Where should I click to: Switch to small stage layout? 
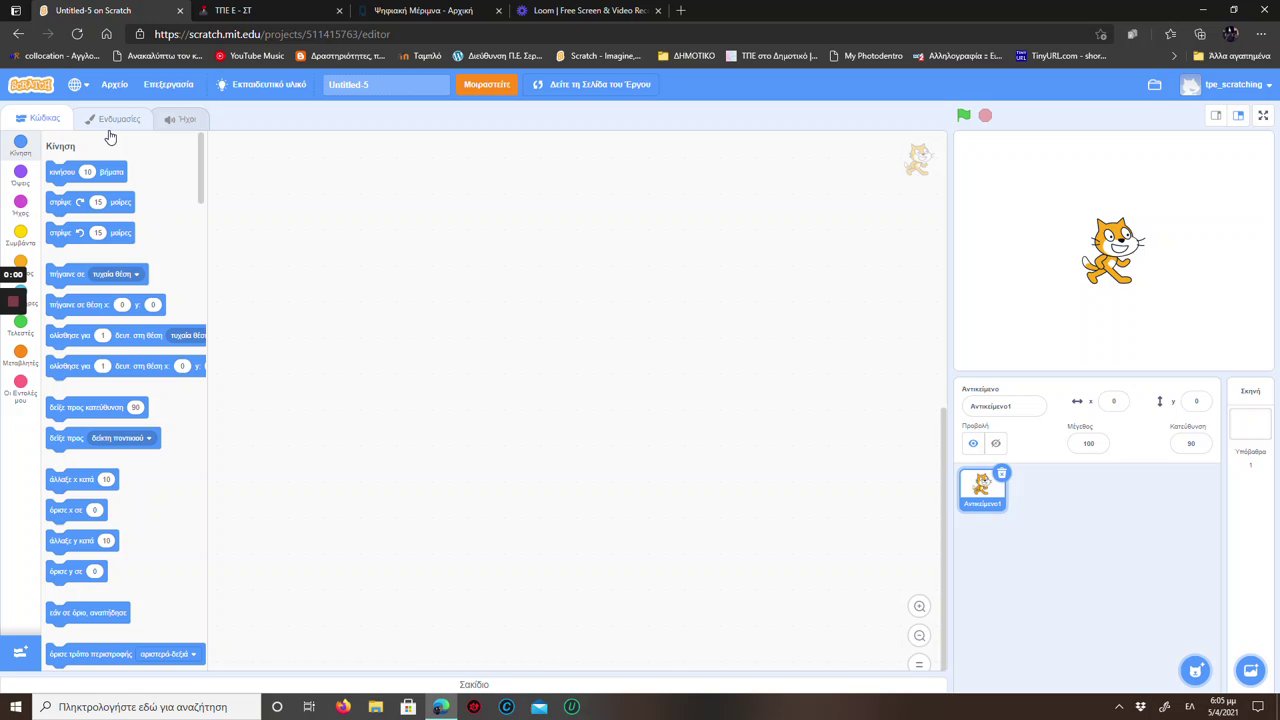[x=1216, y=115]
